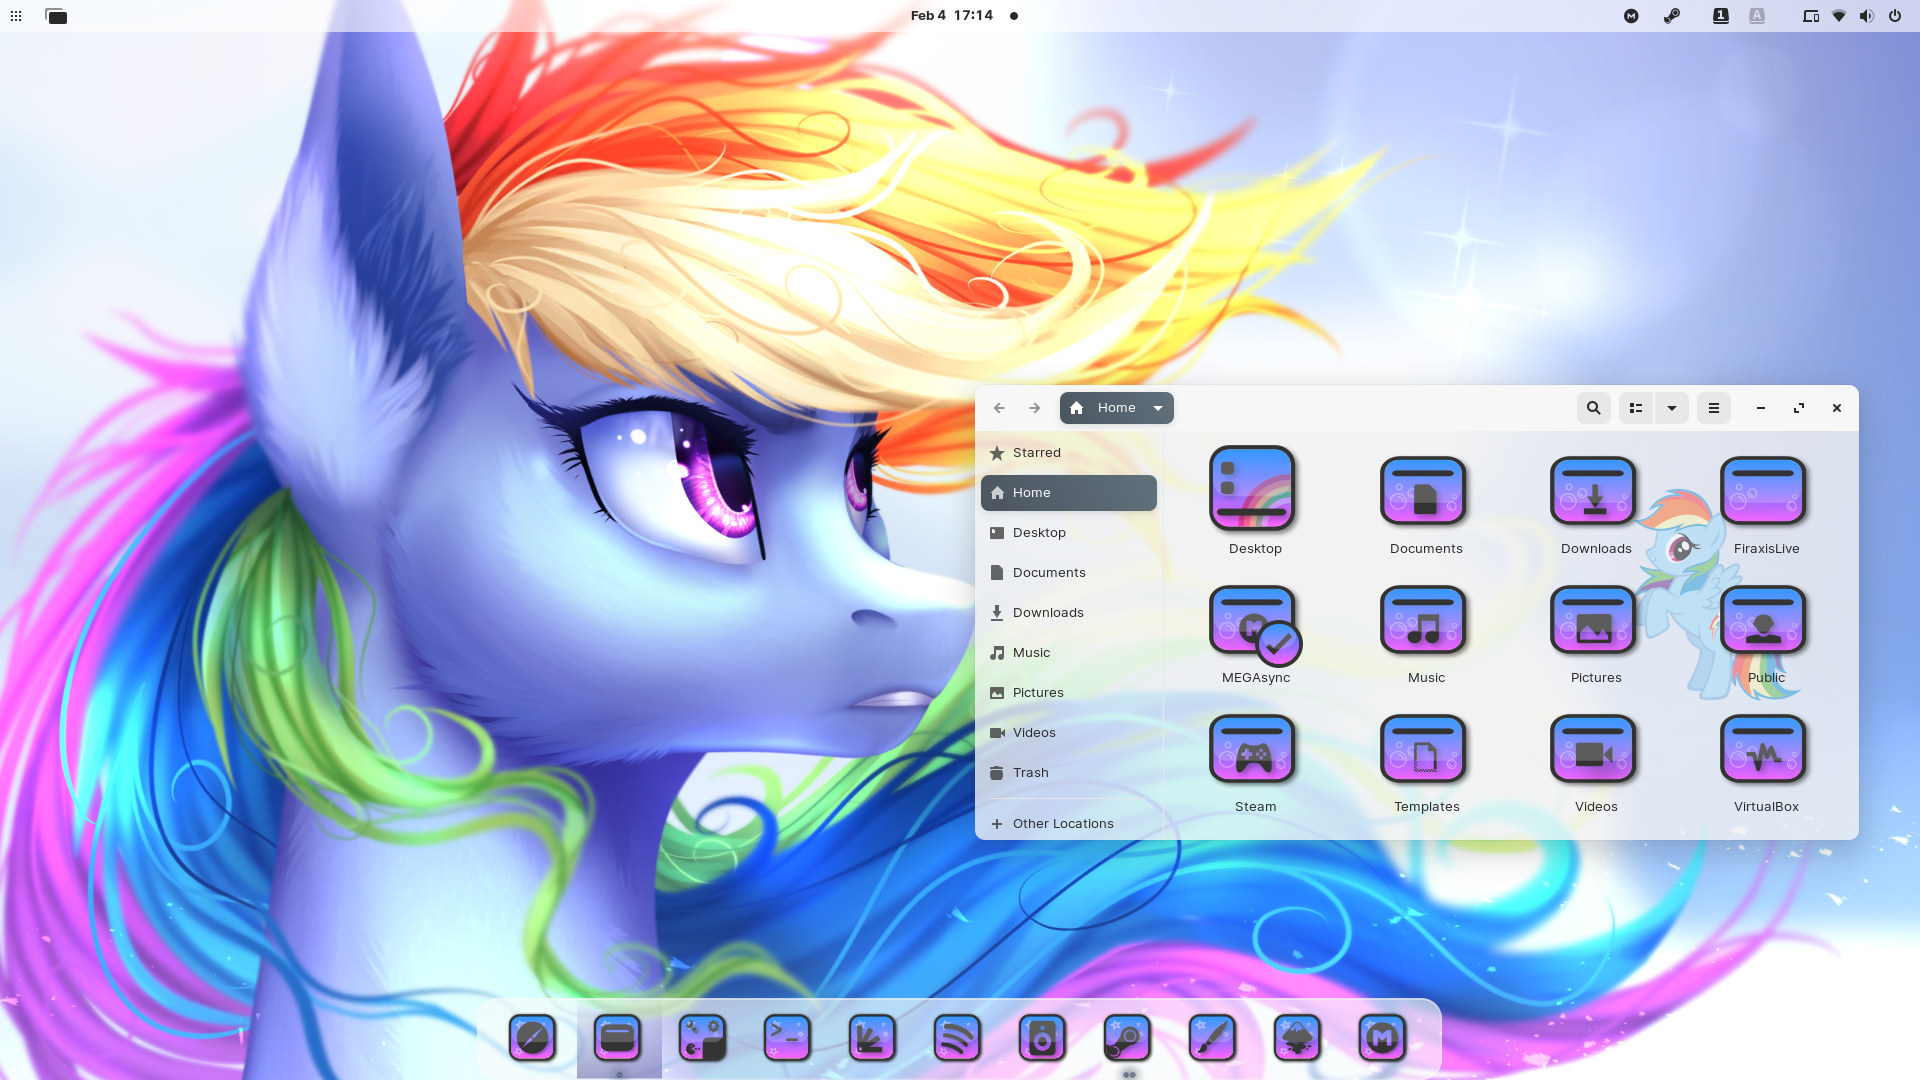Toggle Num Lock indicator in top bar

[x=1720, y=16]
